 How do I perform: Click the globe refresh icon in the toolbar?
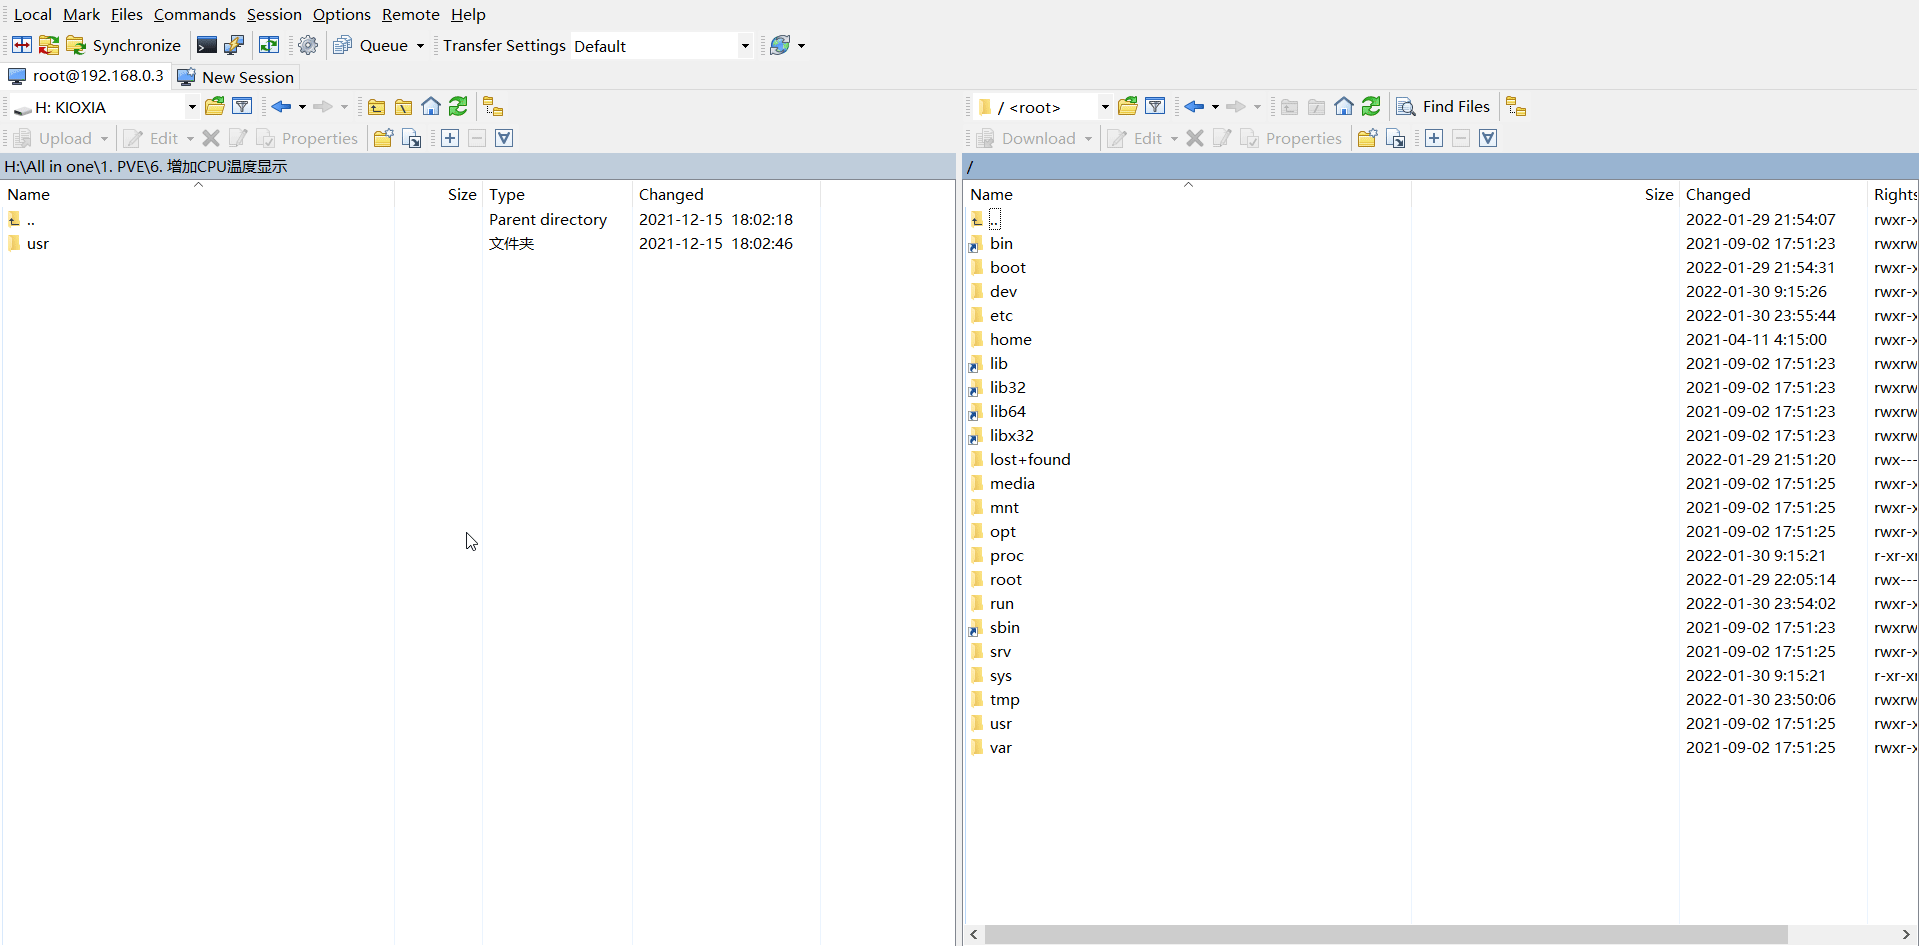(x=780, y=45)
